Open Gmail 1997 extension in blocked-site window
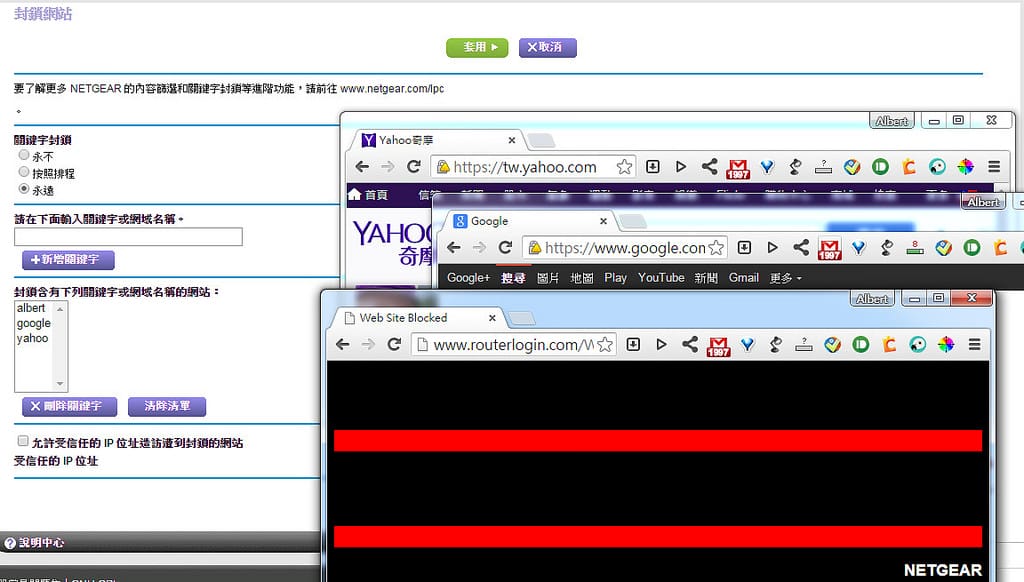Image resolution: width=1024 pixels, height=582 pixels. coord(718,346)
